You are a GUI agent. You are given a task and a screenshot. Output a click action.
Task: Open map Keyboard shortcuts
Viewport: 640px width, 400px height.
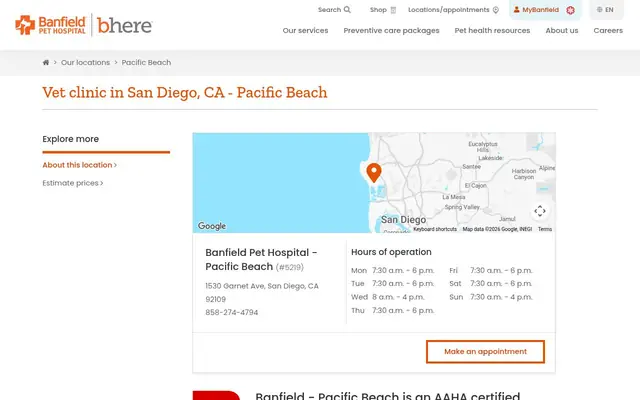435,229
